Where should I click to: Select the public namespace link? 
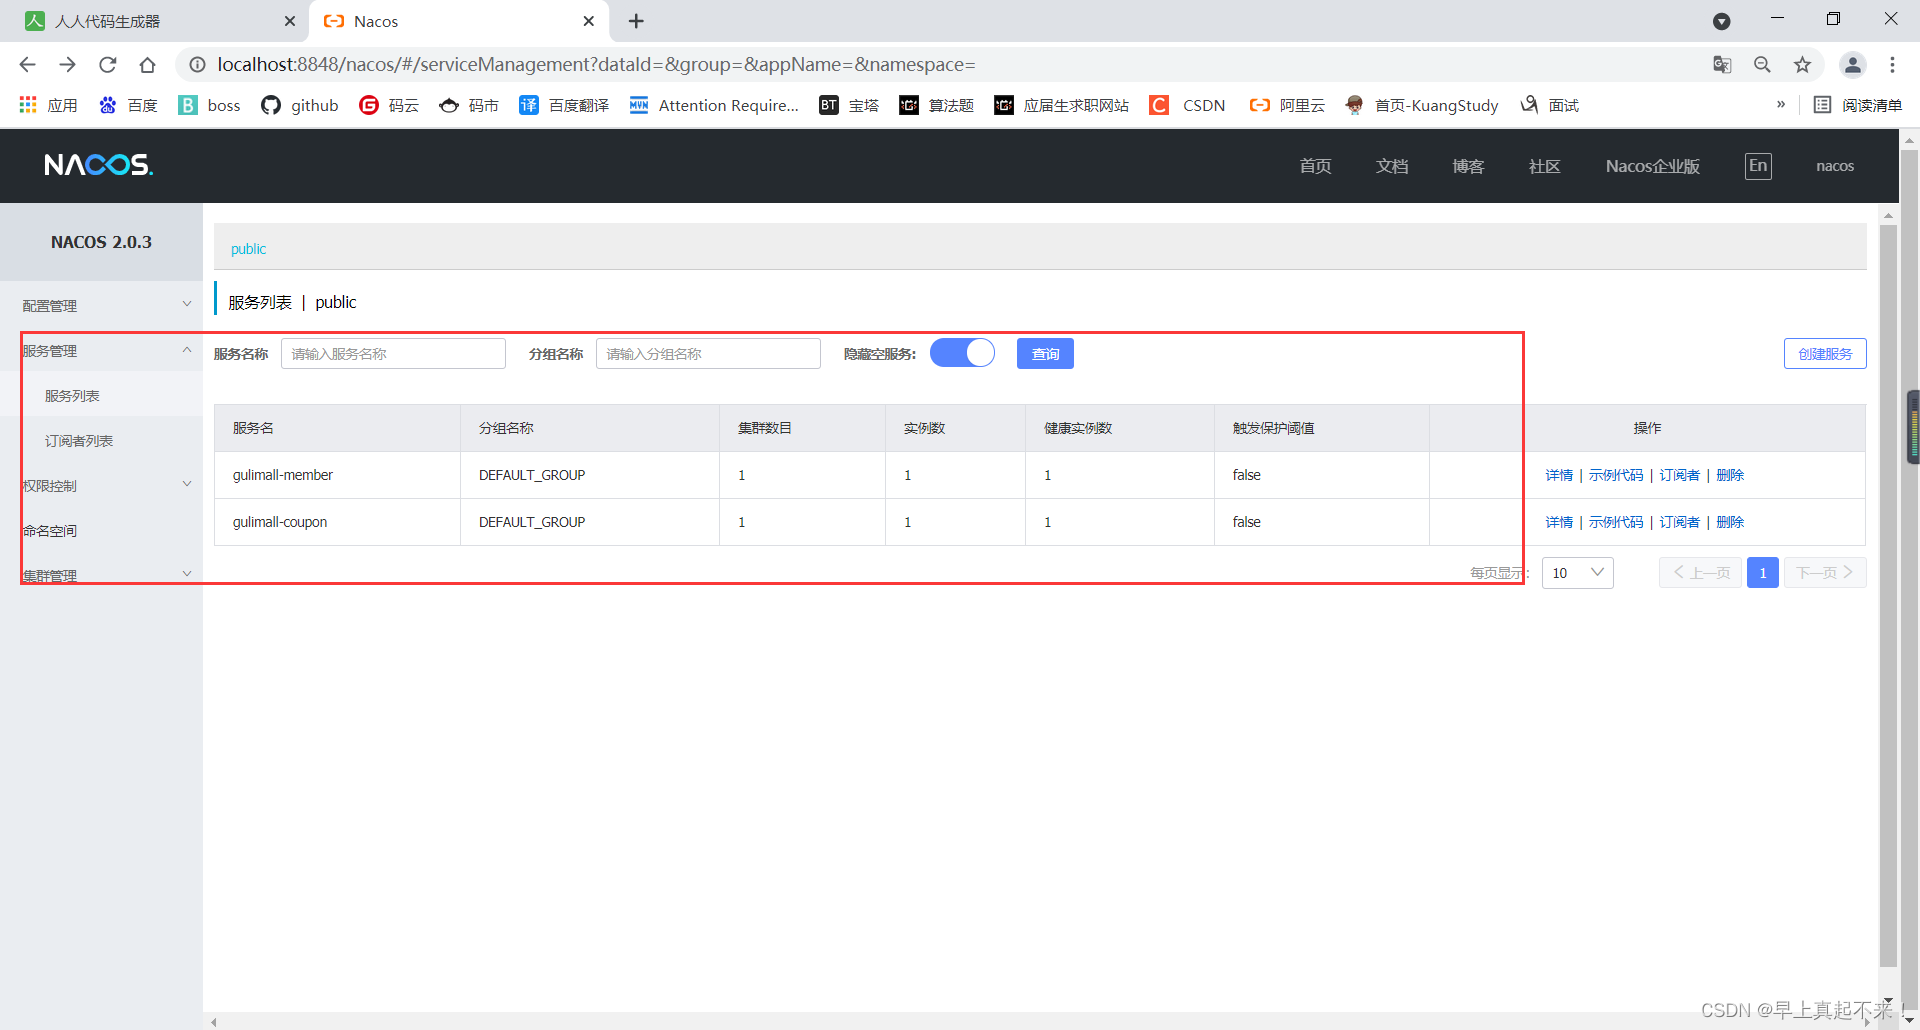coord(248,249)
